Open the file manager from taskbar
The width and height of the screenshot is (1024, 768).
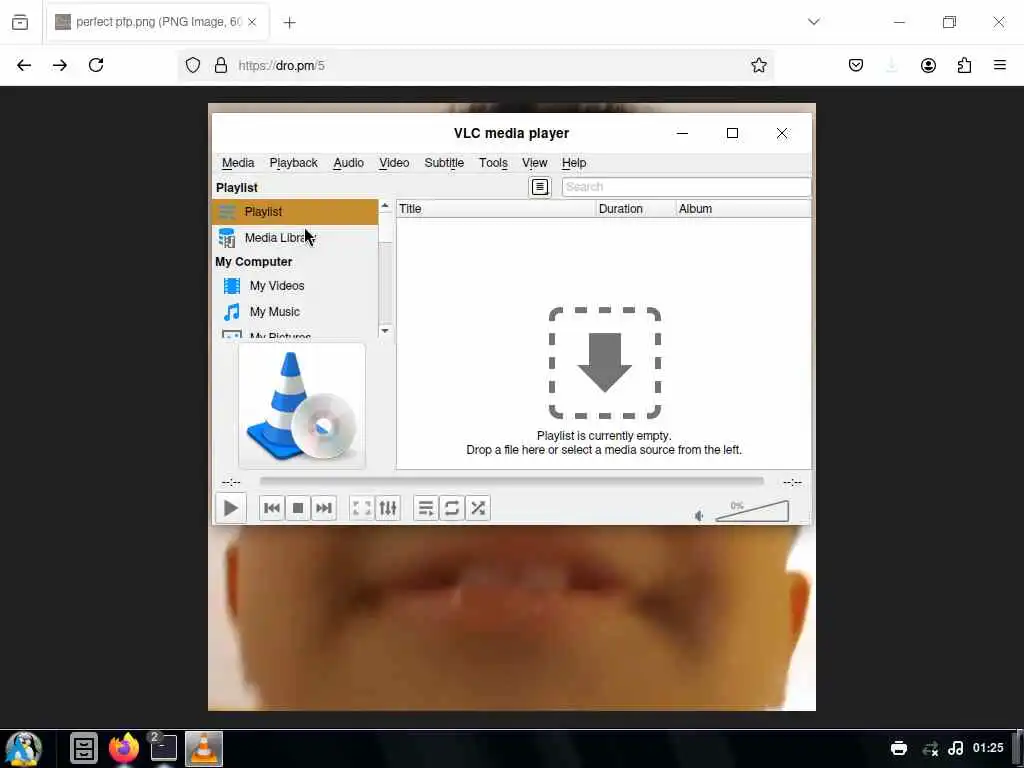click(84, 748)
